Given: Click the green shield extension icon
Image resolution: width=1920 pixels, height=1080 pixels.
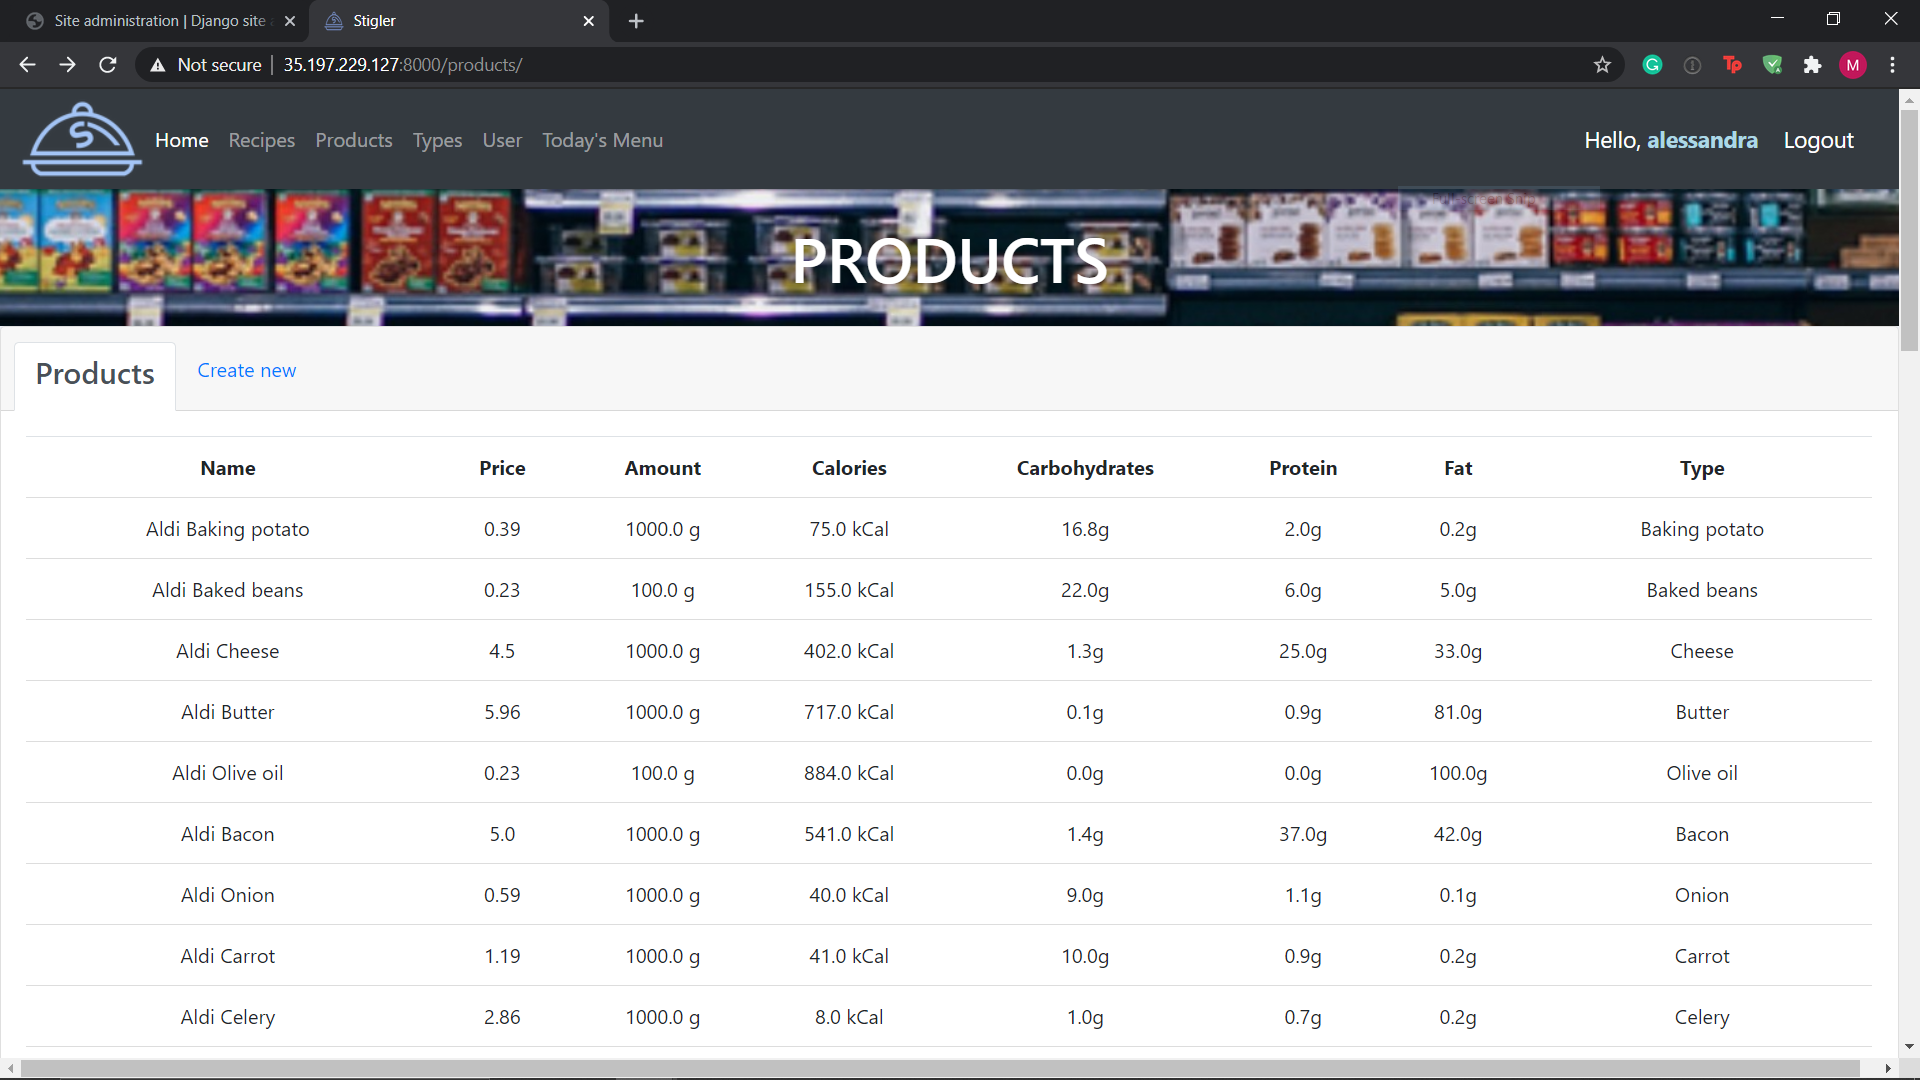Looking at the screenshot, I should [x=1772, y=65].
